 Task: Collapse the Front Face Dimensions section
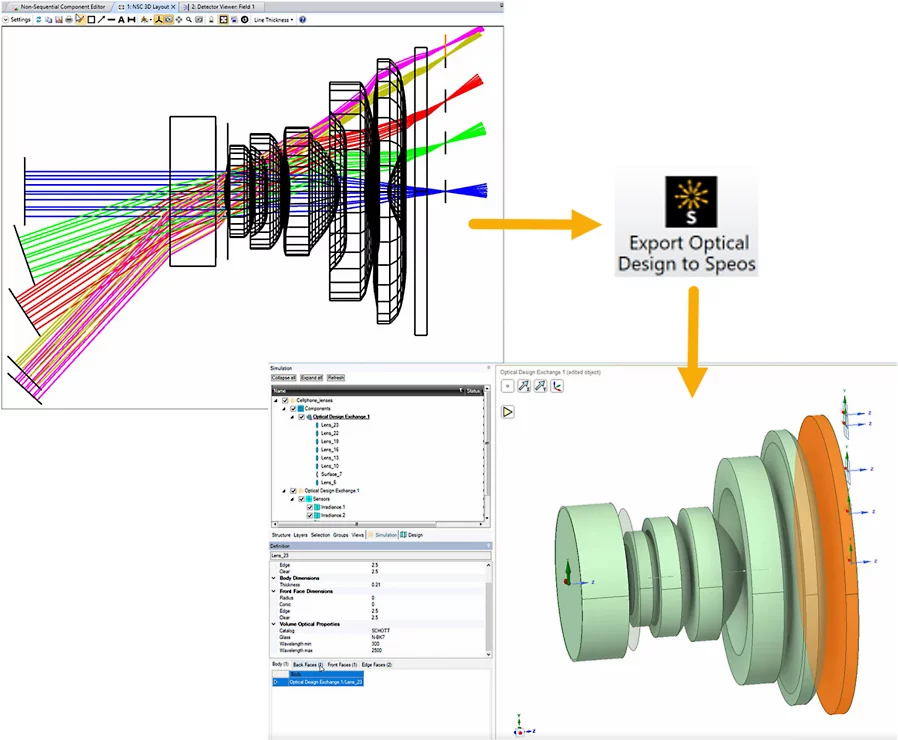point(274,591)
